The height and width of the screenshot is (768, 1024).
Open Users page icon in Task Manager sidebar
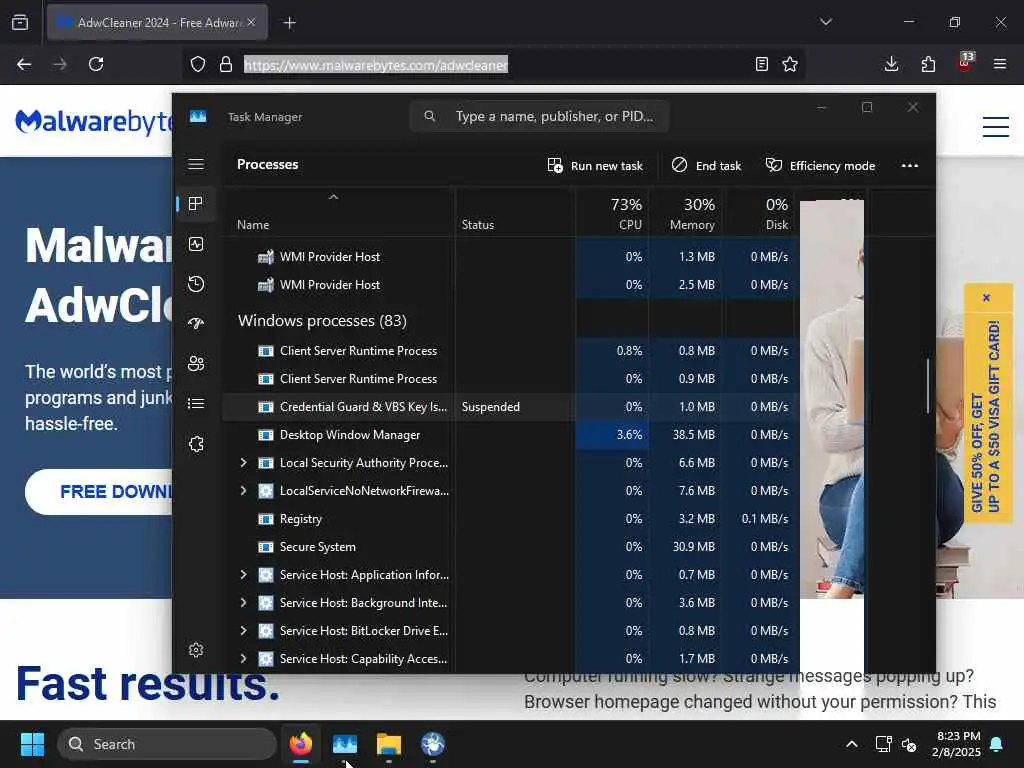tap(196, 364)
